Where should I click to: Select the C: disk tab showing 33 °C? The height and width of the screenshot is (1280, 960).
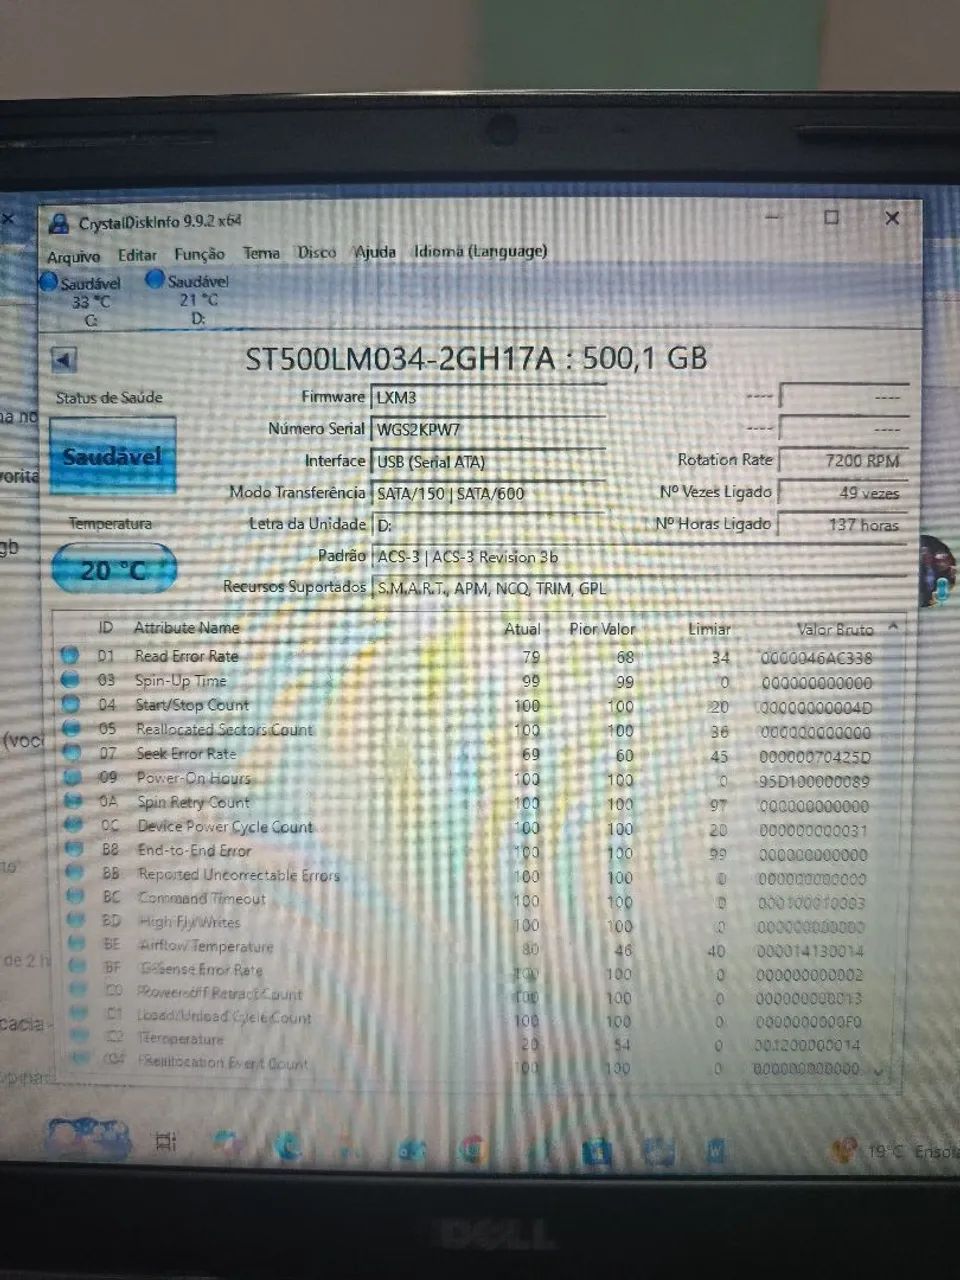tap(81, 300)
